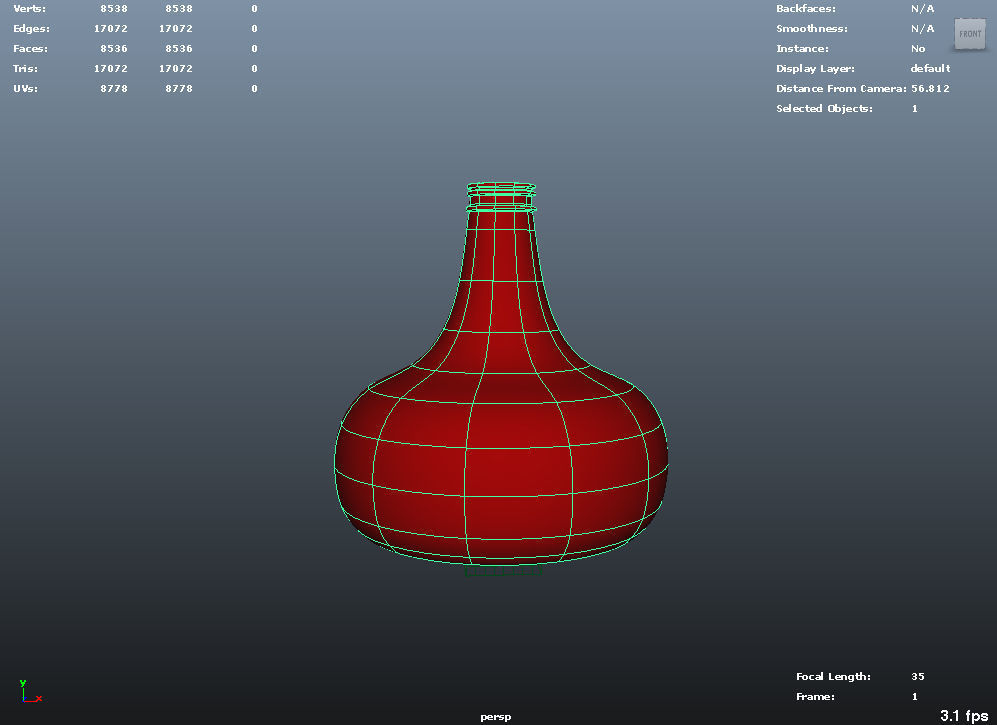The image size is (997, 725).
Task: Click the 1 value beside Frame
Action: pos(915,696)
